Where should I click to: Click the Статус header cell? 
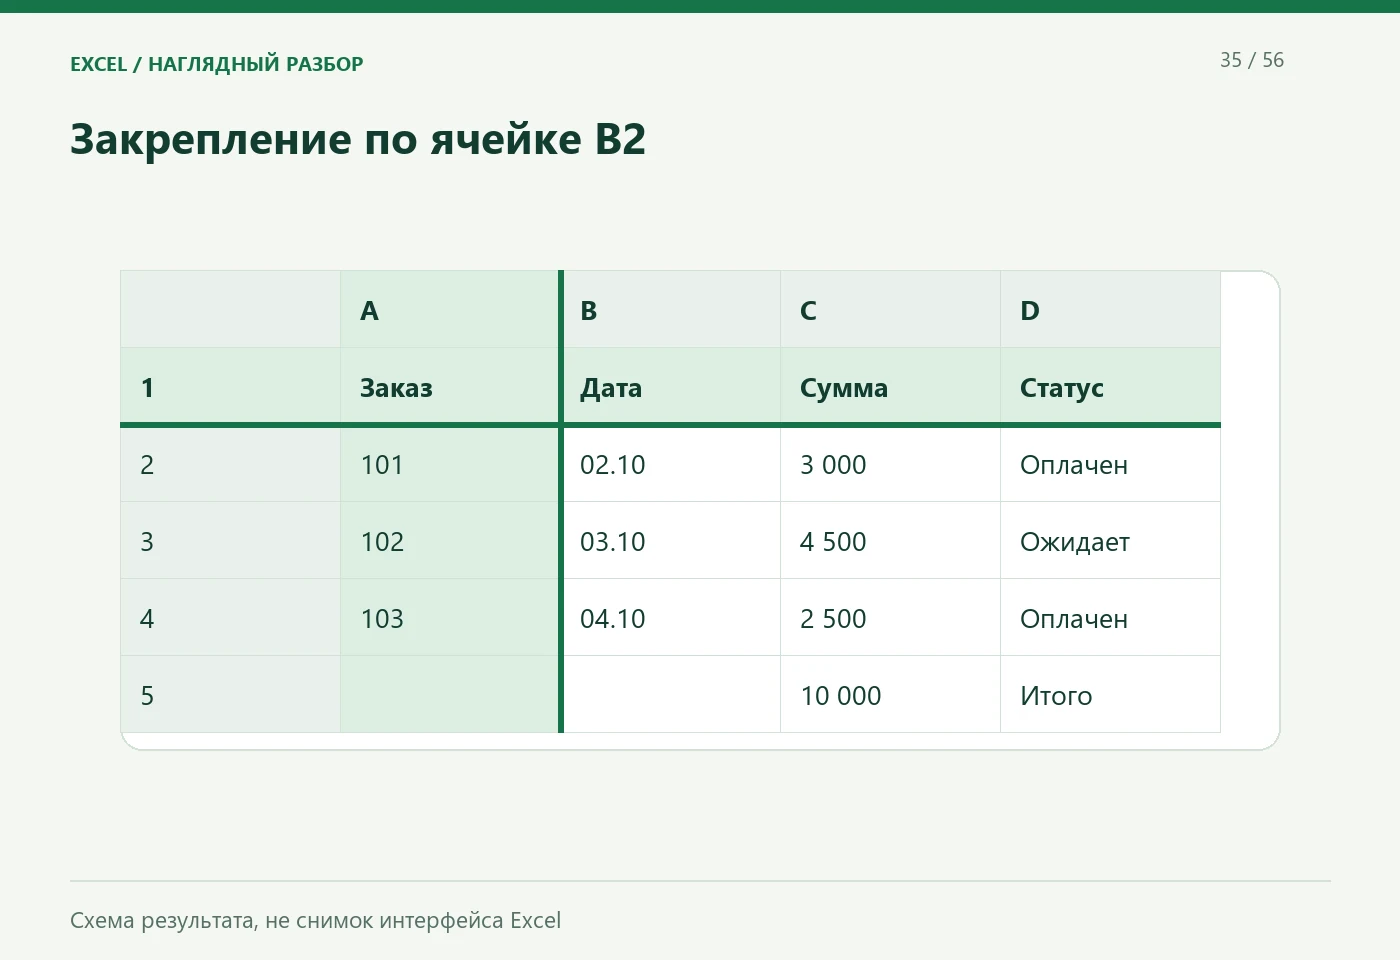click(1110, 387)
